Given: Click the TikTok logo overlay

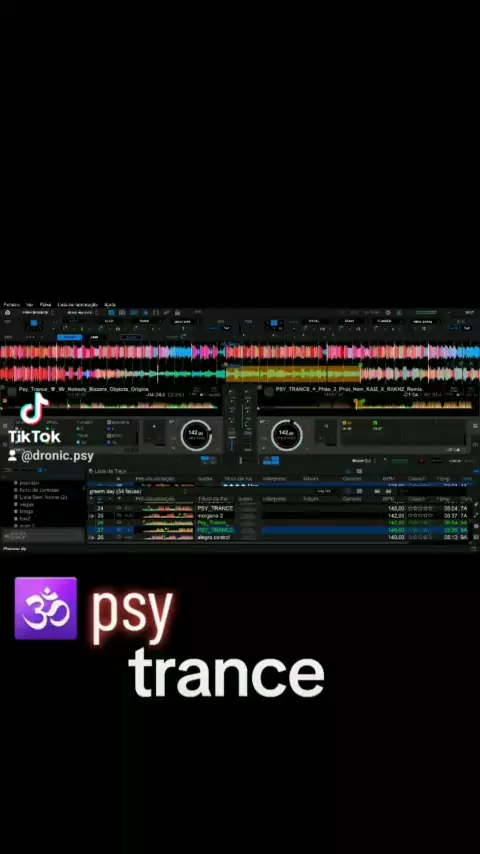Looking at the screenshot, I should point(34,417).
